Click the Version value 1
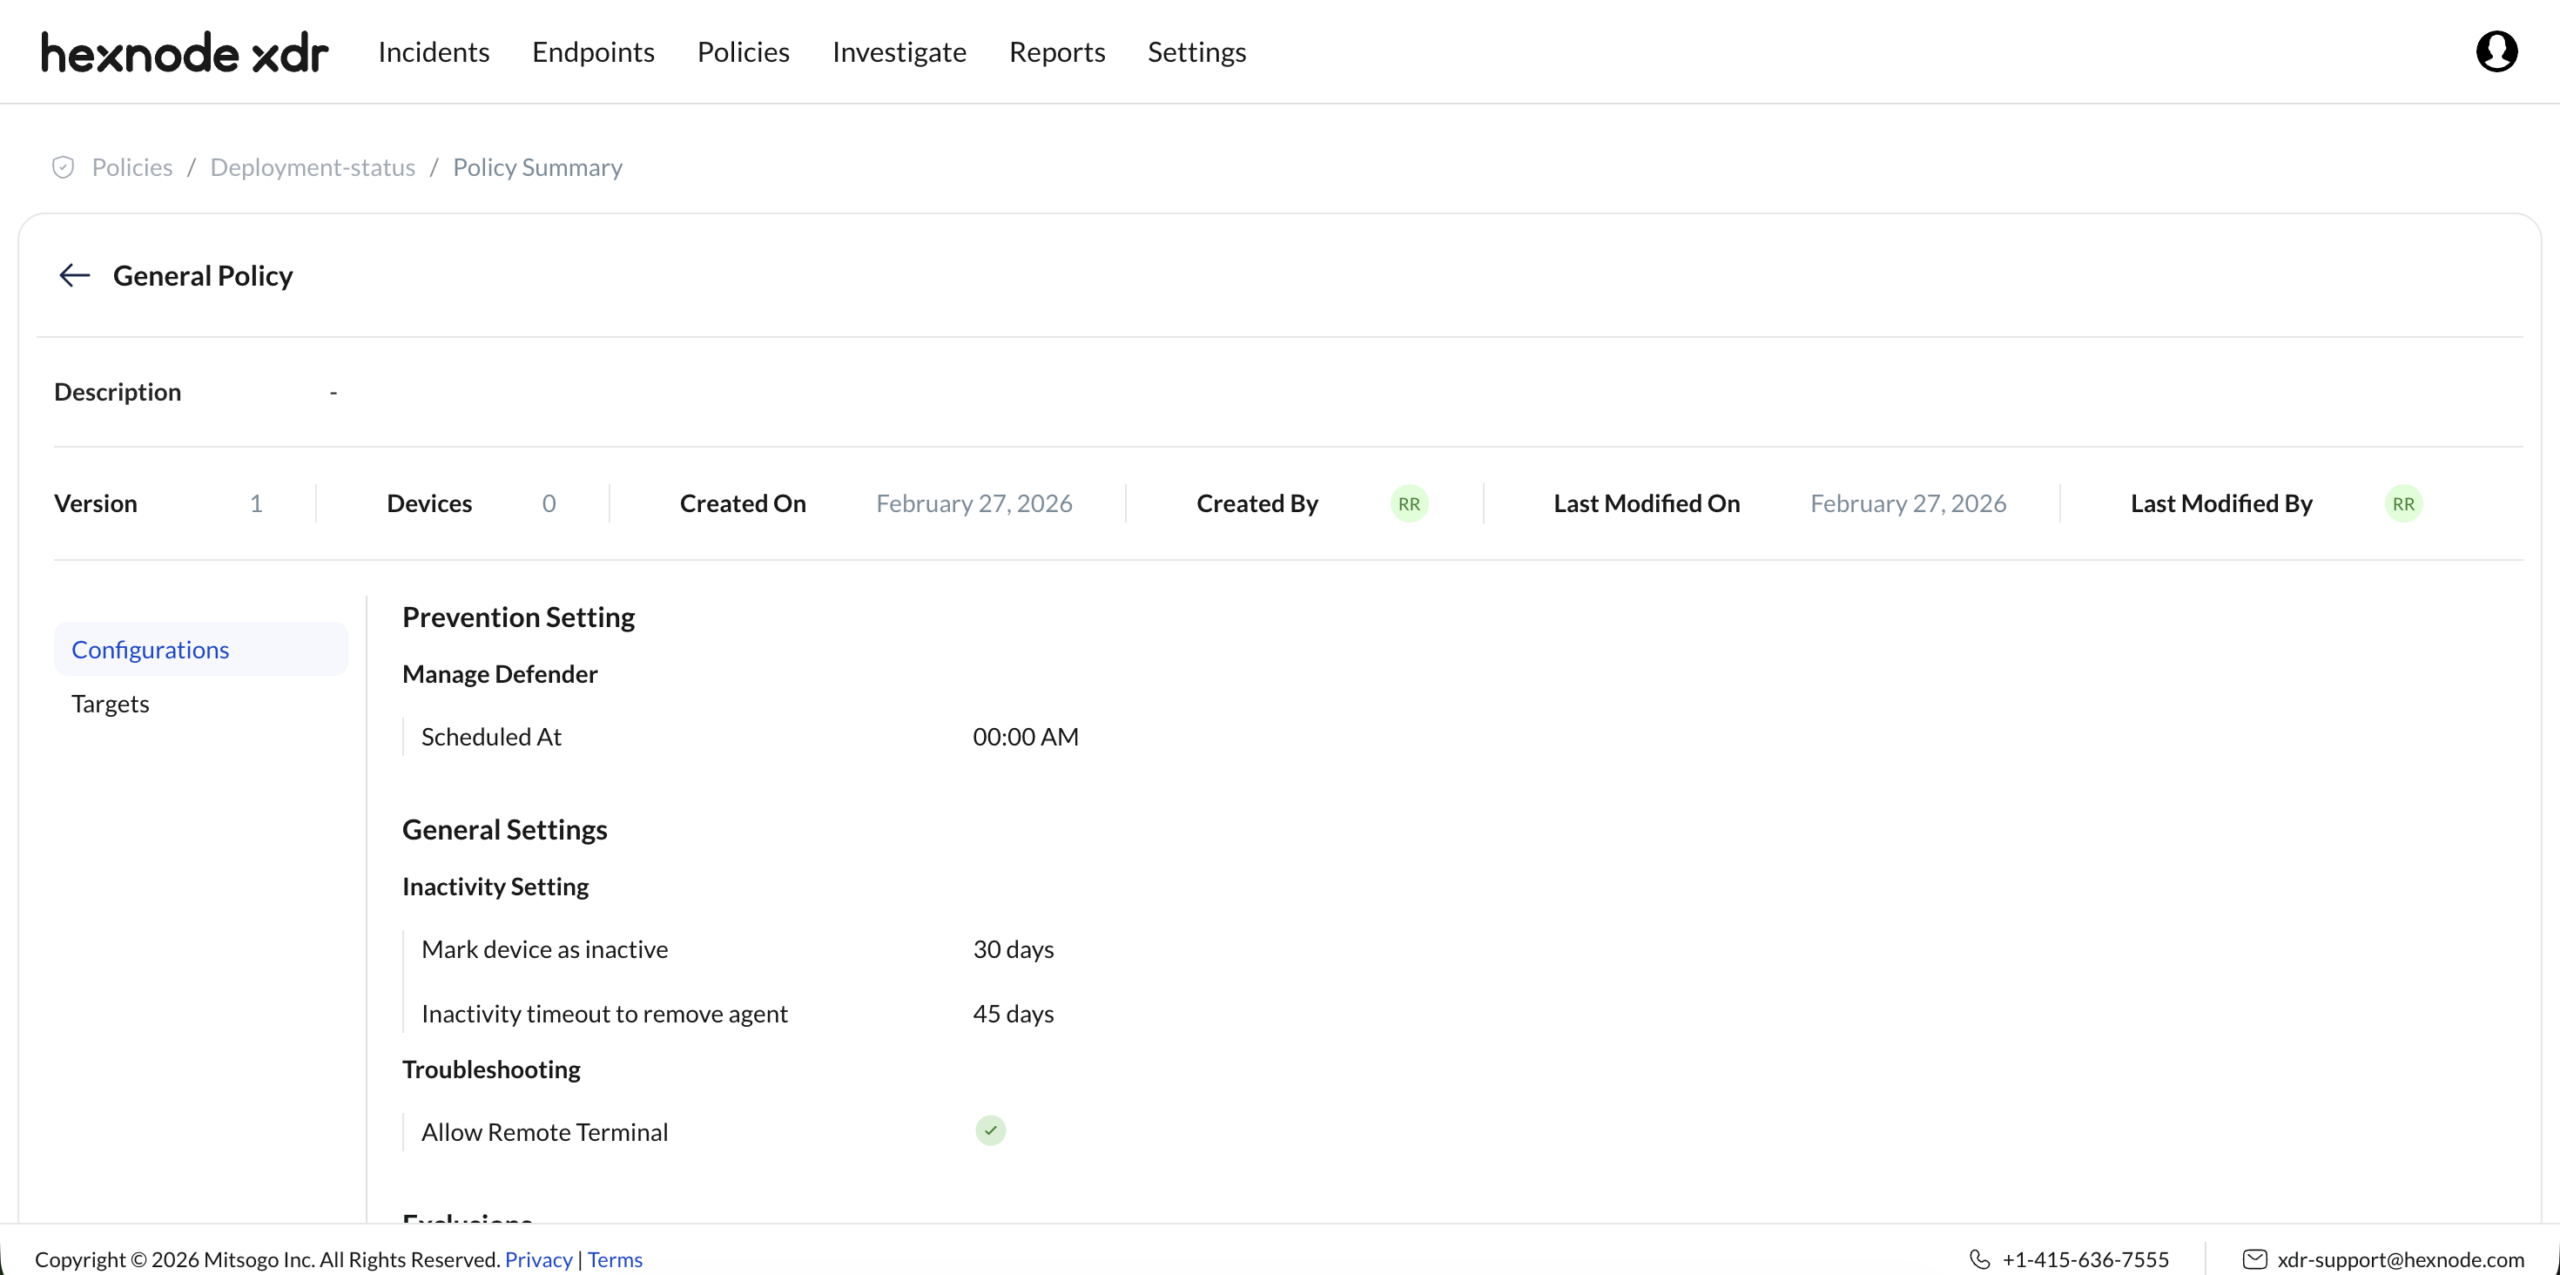Viewport: 2560px width, 1275px height. click(x=256, y=504)
